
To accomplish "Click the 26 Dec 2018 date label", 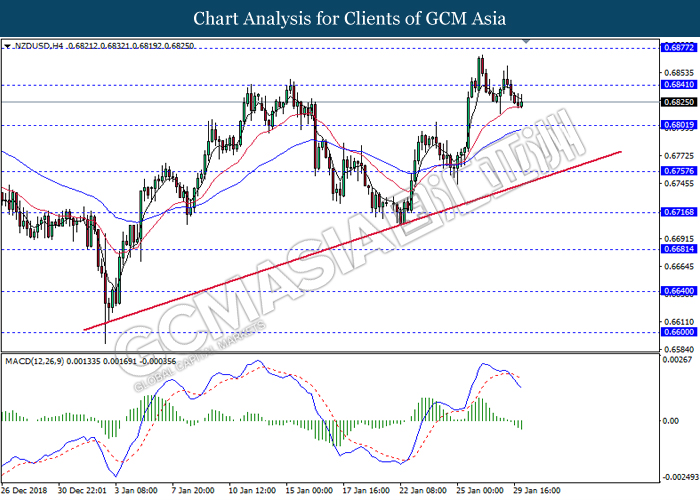I will 24,490.
